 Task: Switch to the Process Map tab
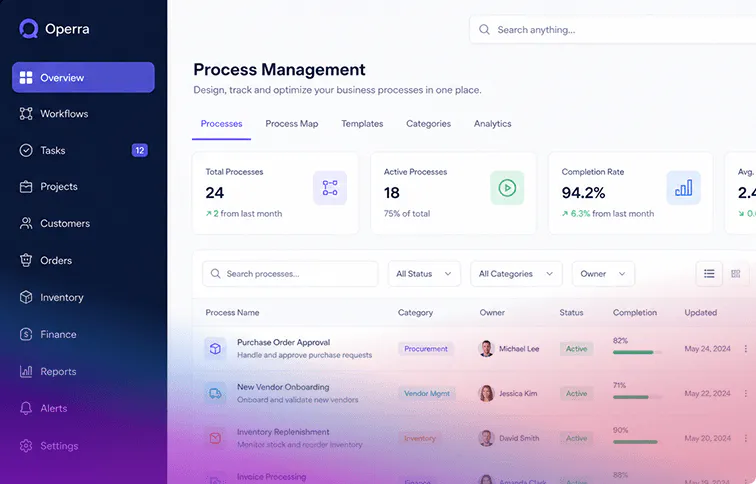292,124
